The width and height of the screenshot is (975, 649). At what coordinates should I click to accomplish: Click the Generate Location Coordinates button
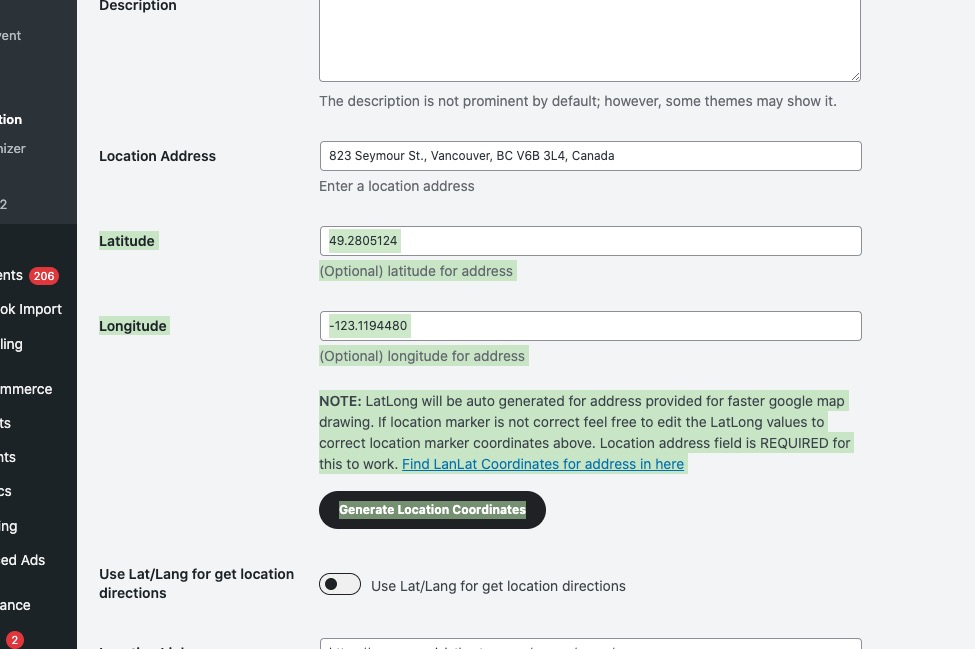pyautogui.click(x=432, y=510)
